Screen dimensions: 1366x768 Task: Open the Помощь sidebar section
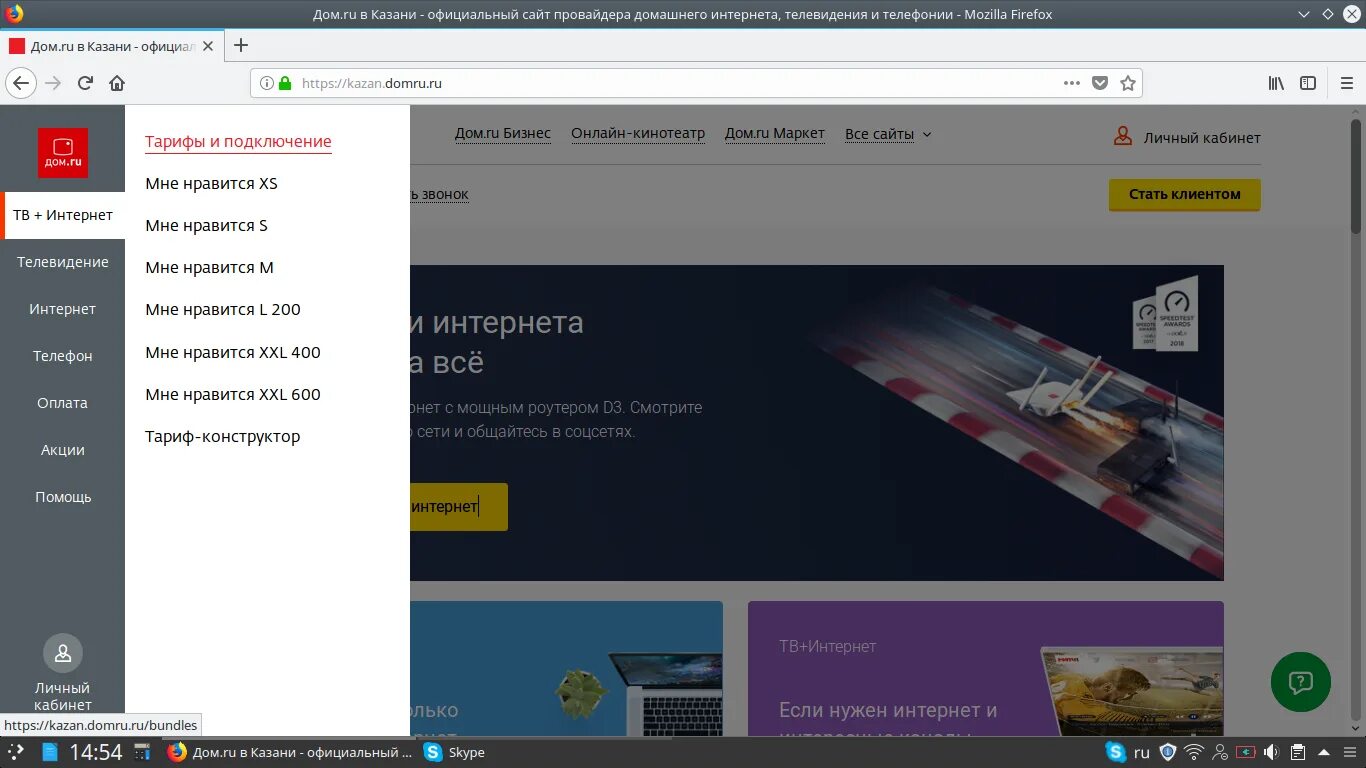click(x=63, y=497)
